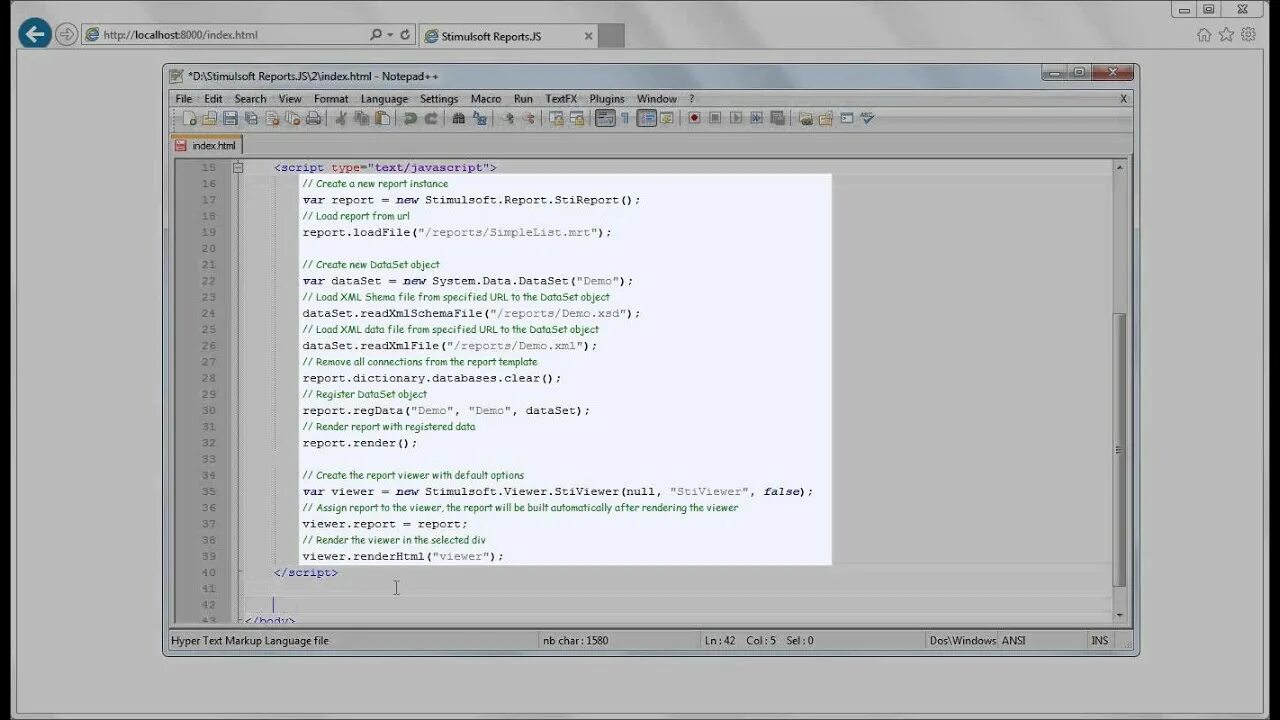The height and width of the screenshot is (720, 1280).
Task: Click the editor scrollbar up arrow
Action: tap(1119, 168)
